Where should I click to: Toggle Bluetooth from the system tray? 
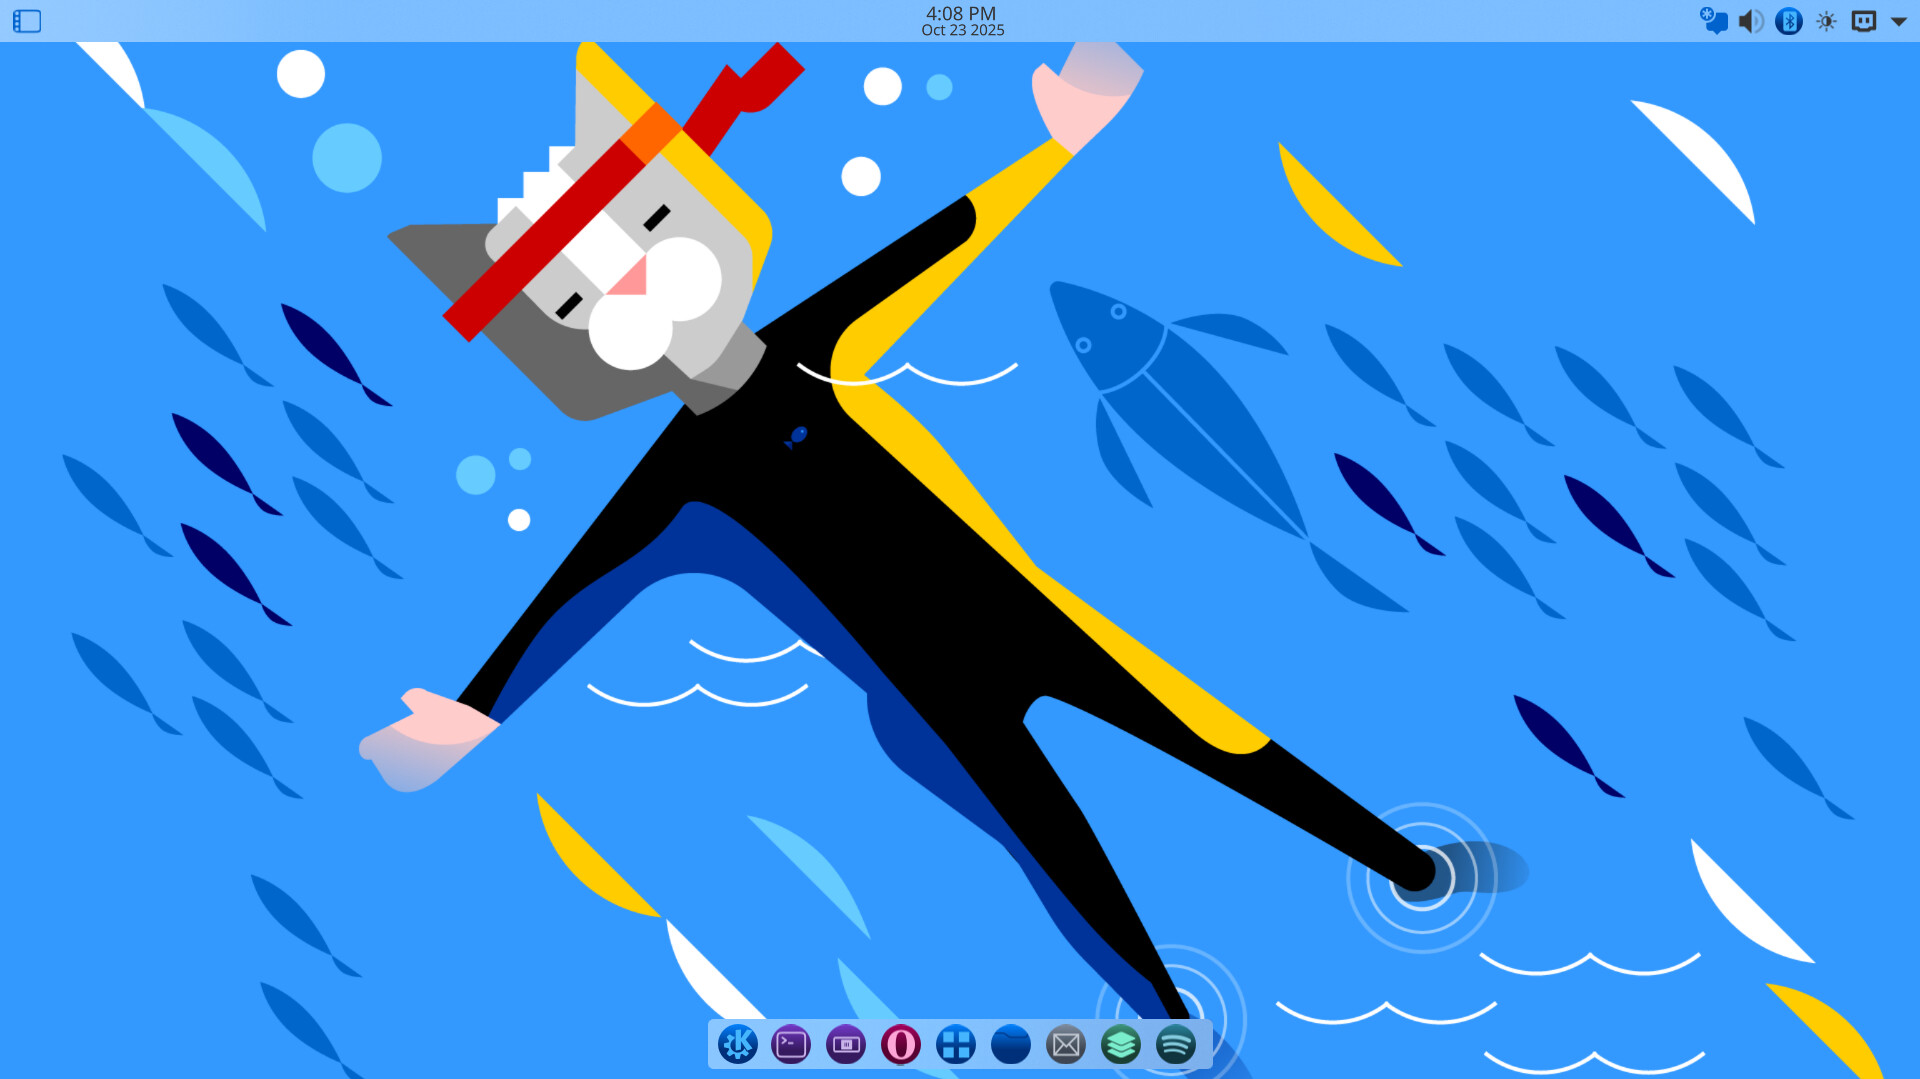(1788, 21)
